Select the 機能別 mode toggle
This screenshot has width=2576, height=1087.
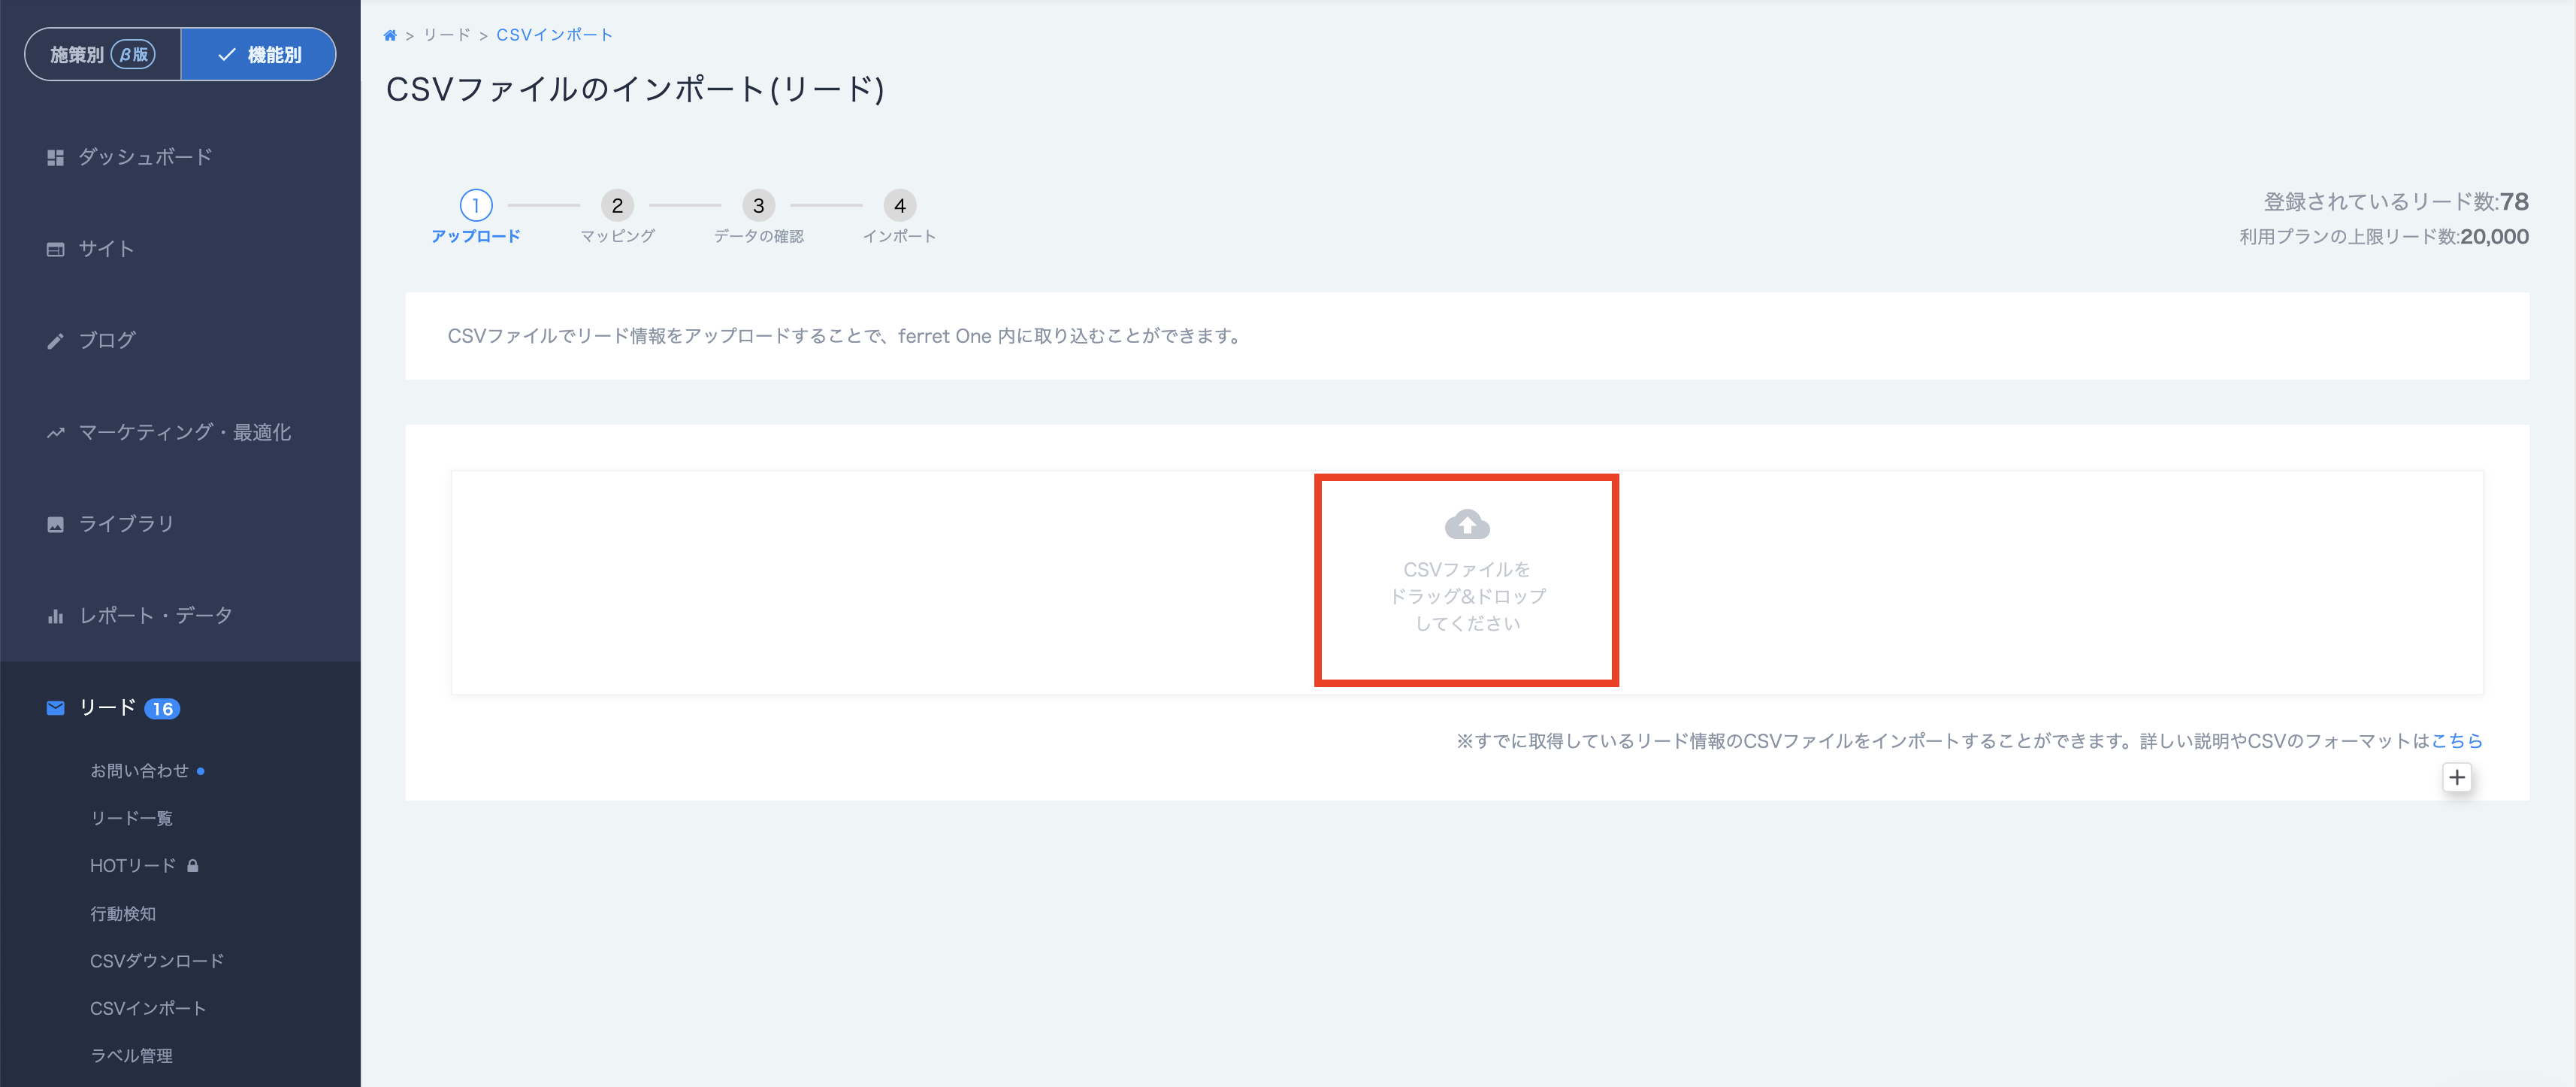tap(258, 54)
